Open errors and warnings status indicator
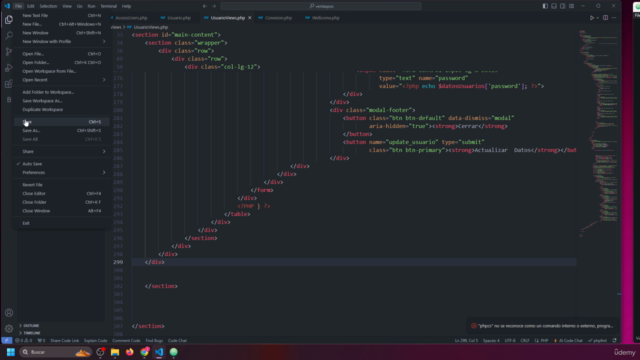Image resolution: width=640 pixels, height=360 pixels. (24, 340)
